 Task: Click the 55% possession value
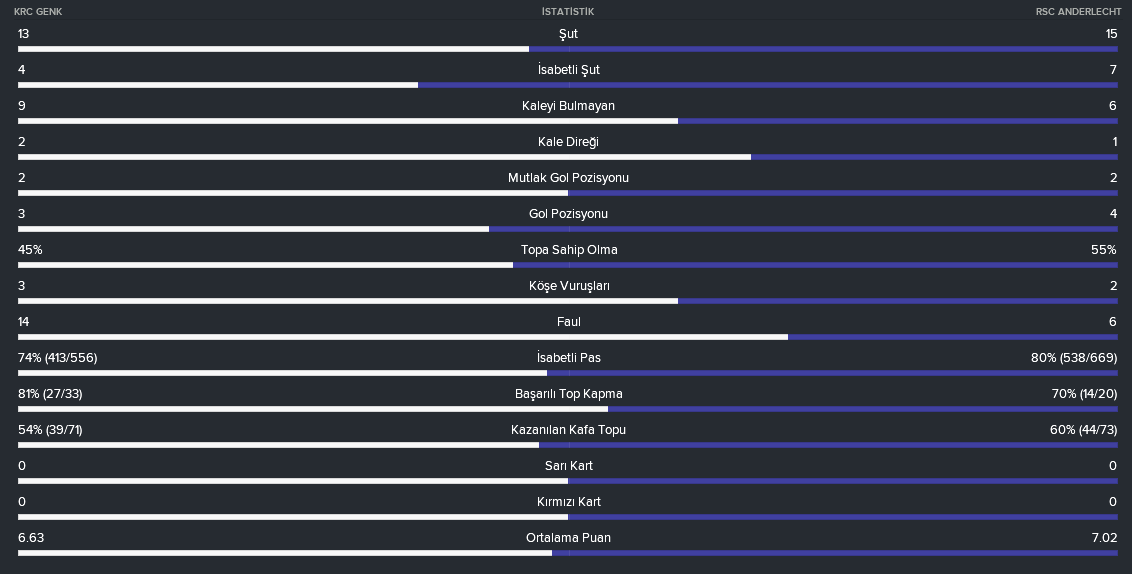pyautogui.click(x=1104, y=250)
